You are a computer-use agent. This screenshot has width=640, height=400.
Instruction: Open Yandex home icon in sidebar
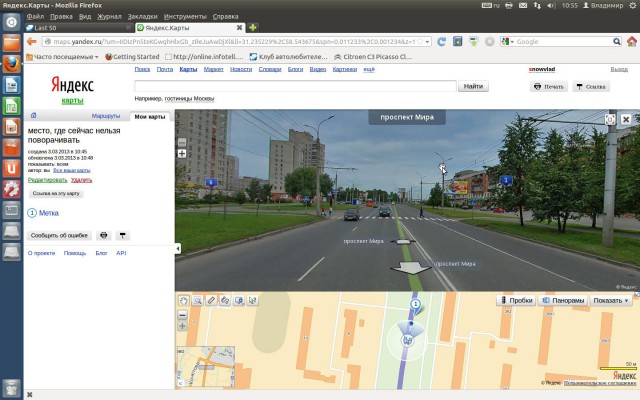(x=33, y=116)
